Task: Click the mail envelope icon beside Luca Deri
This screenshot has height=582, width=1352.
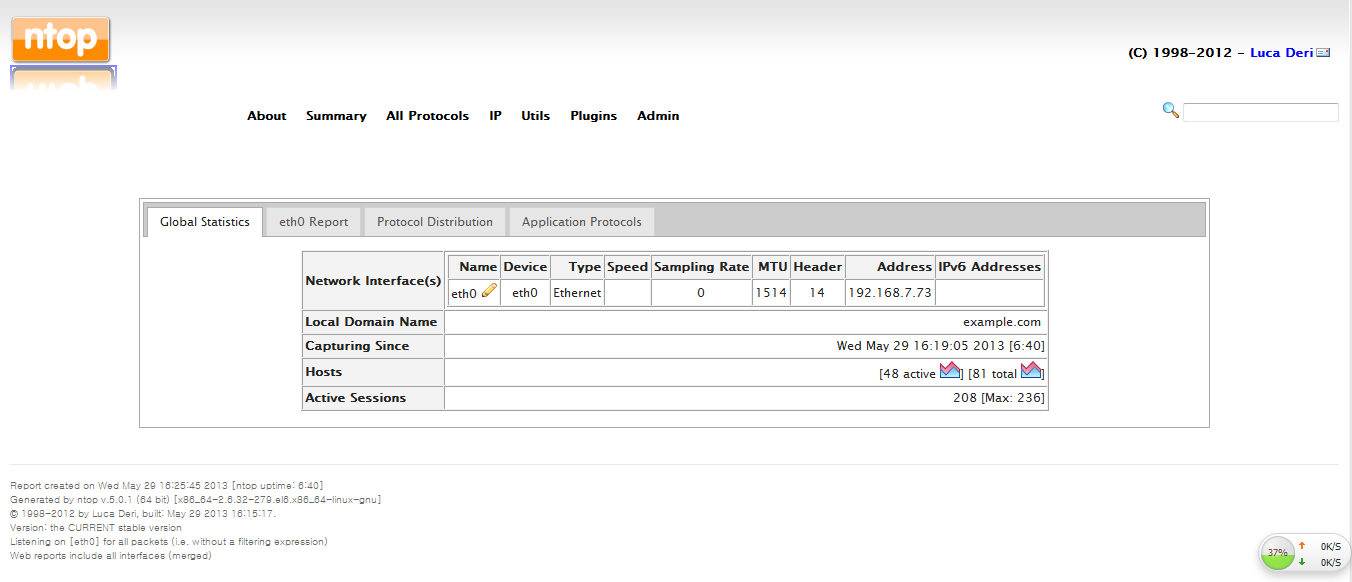Action: coord(1323,53)
